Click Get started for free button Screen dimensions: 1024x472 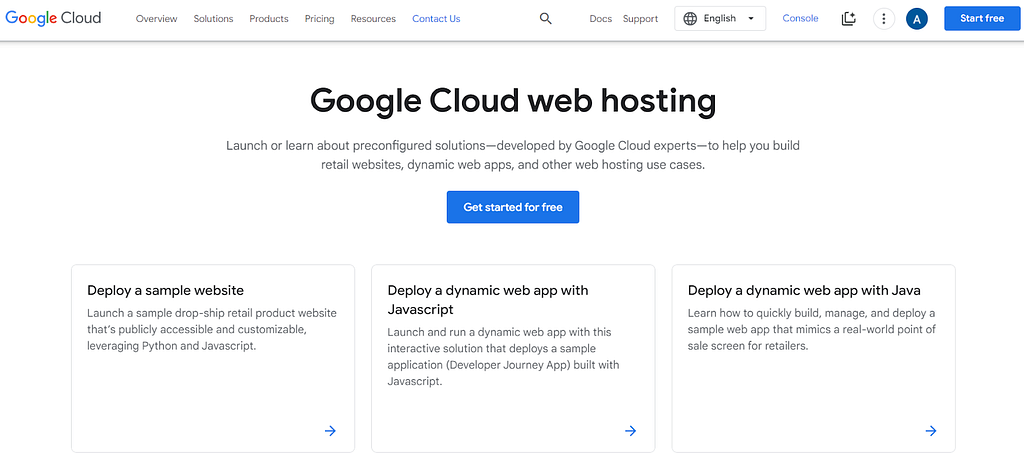click(x=513, y=207)
